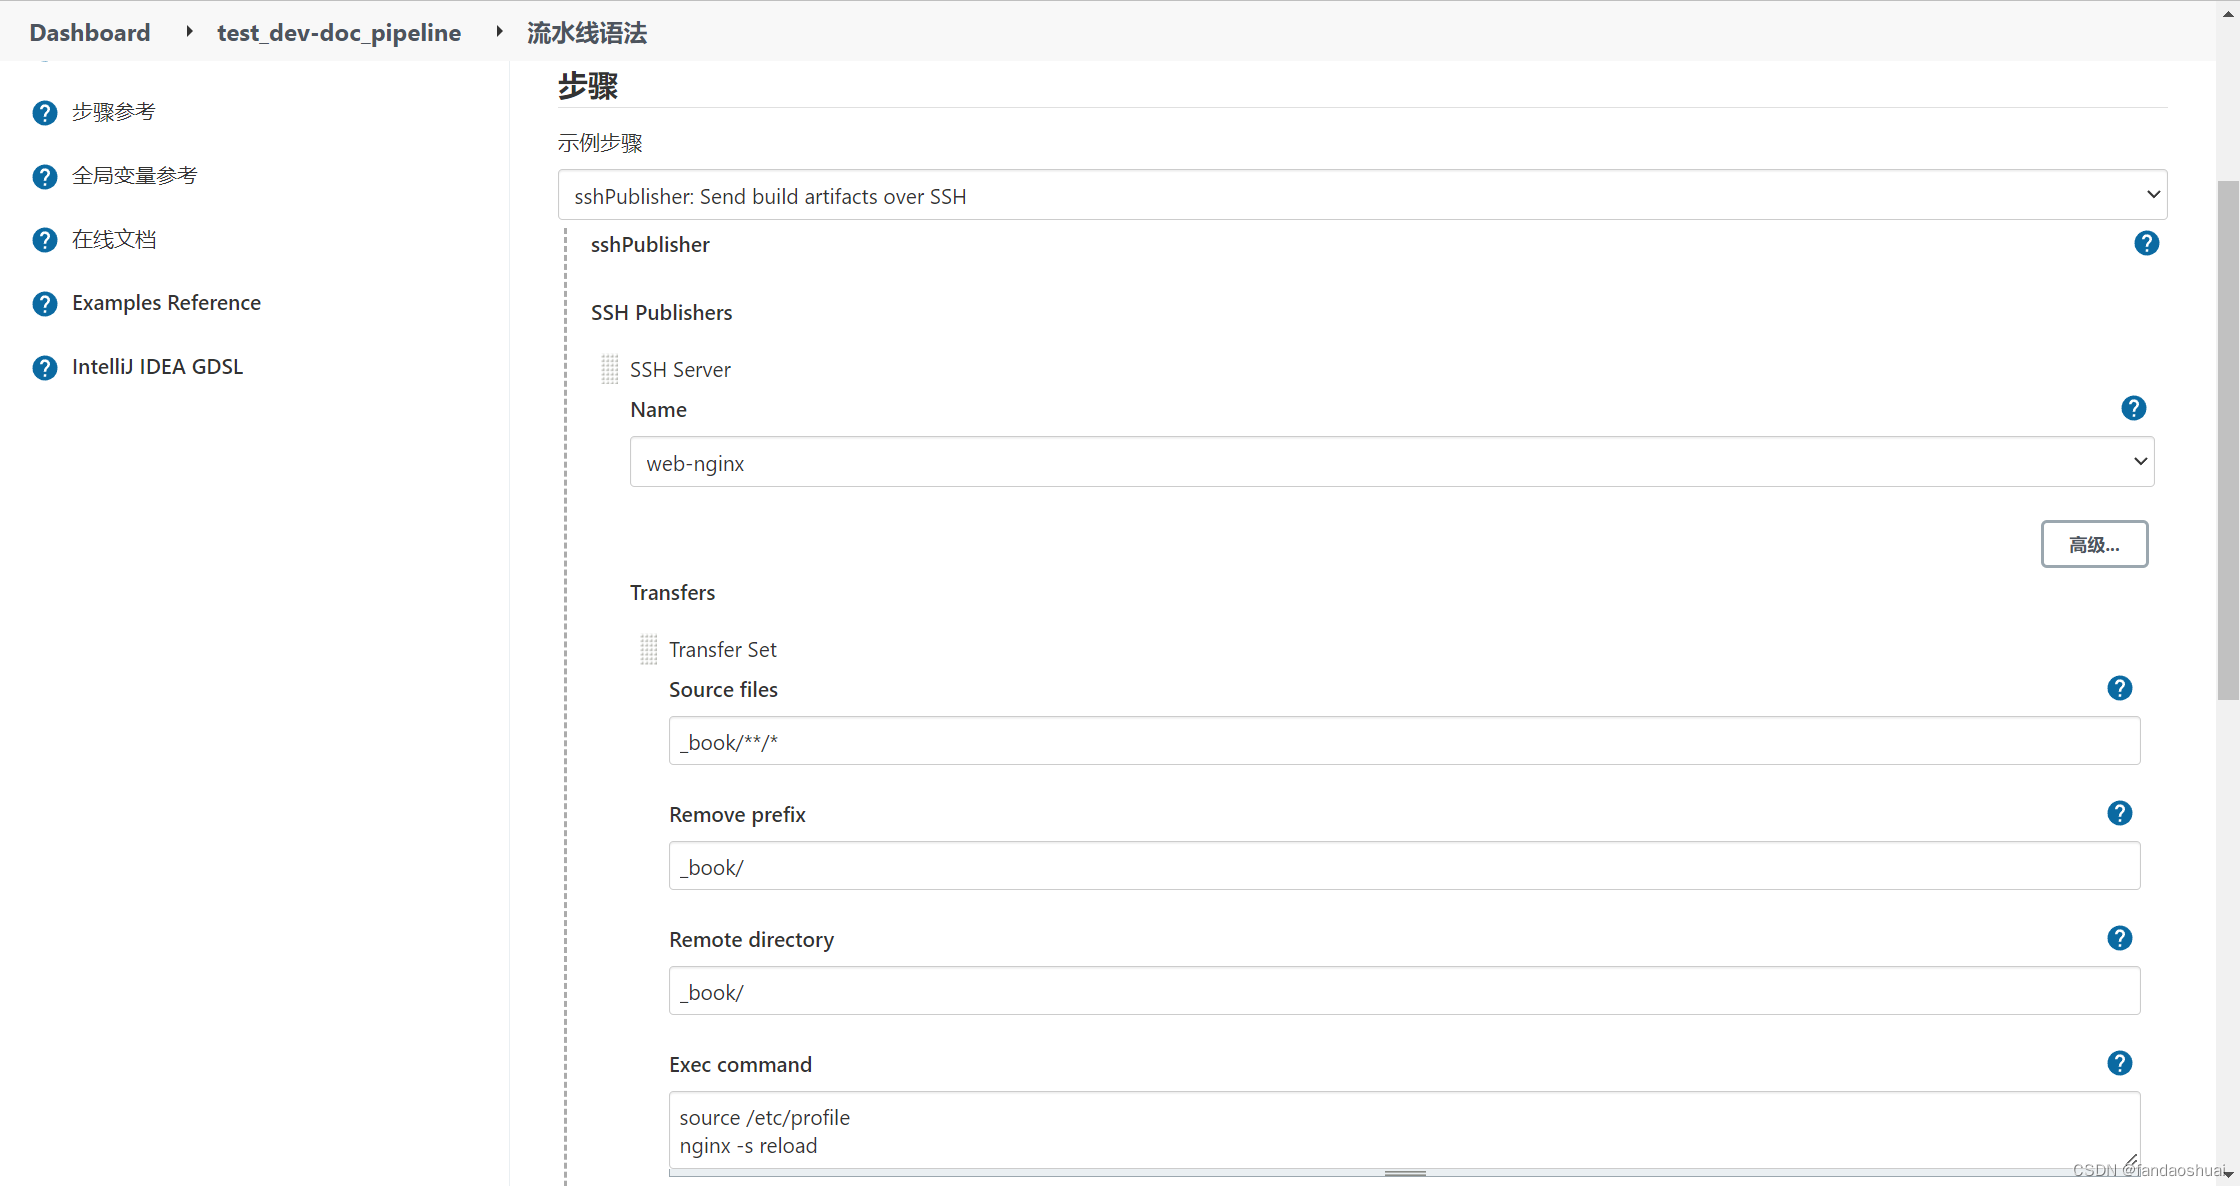Screen dimensions: 2240x1186
Task: Open the 流水线语法 breadcrumb
Action: (587, 32)
